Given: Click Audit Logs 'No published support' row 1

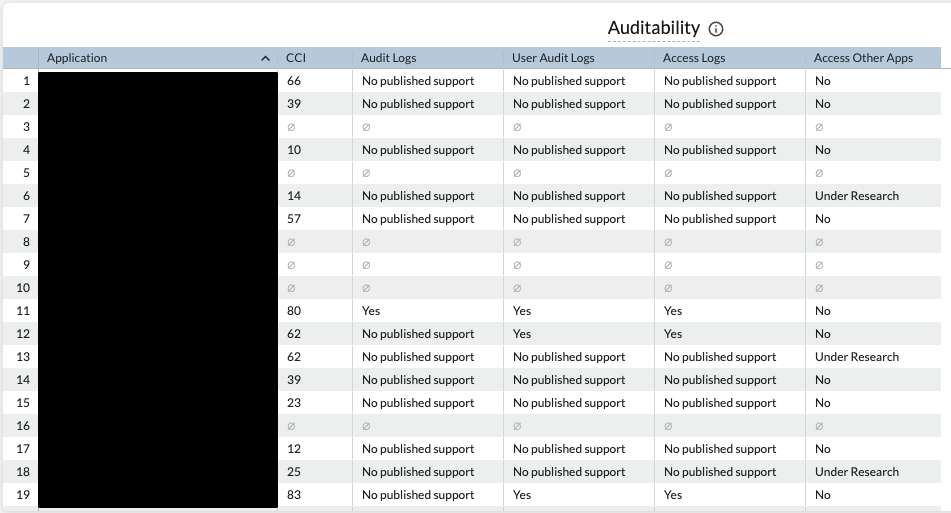Looking at the screenshot, I should (x=418, y=81).
